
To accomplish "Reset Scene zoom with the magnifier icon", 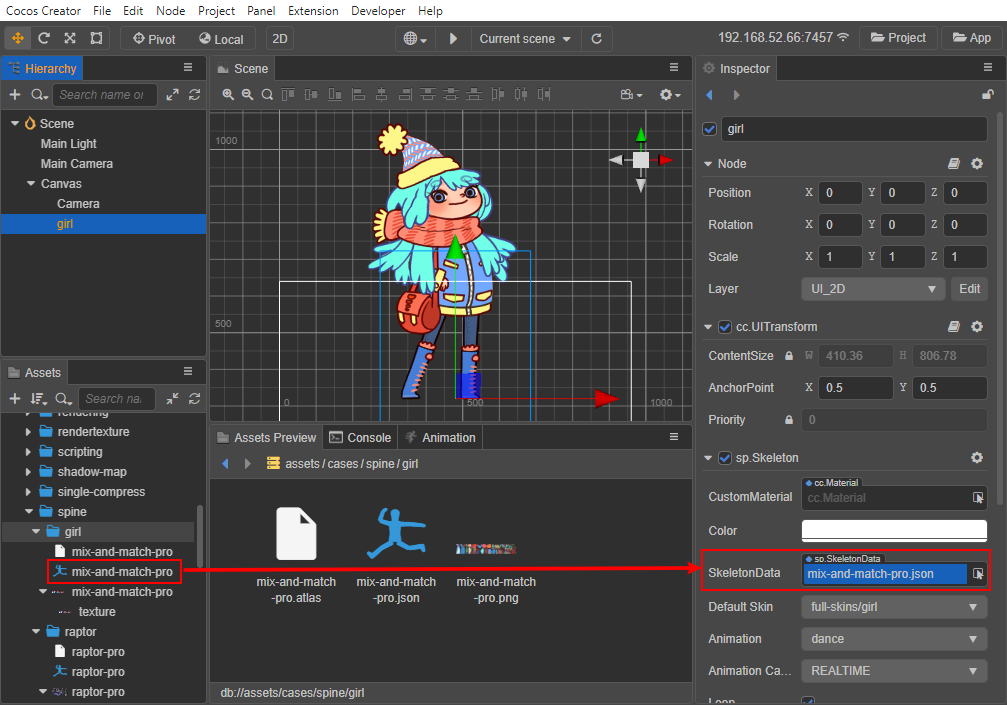I will (267, 94).
